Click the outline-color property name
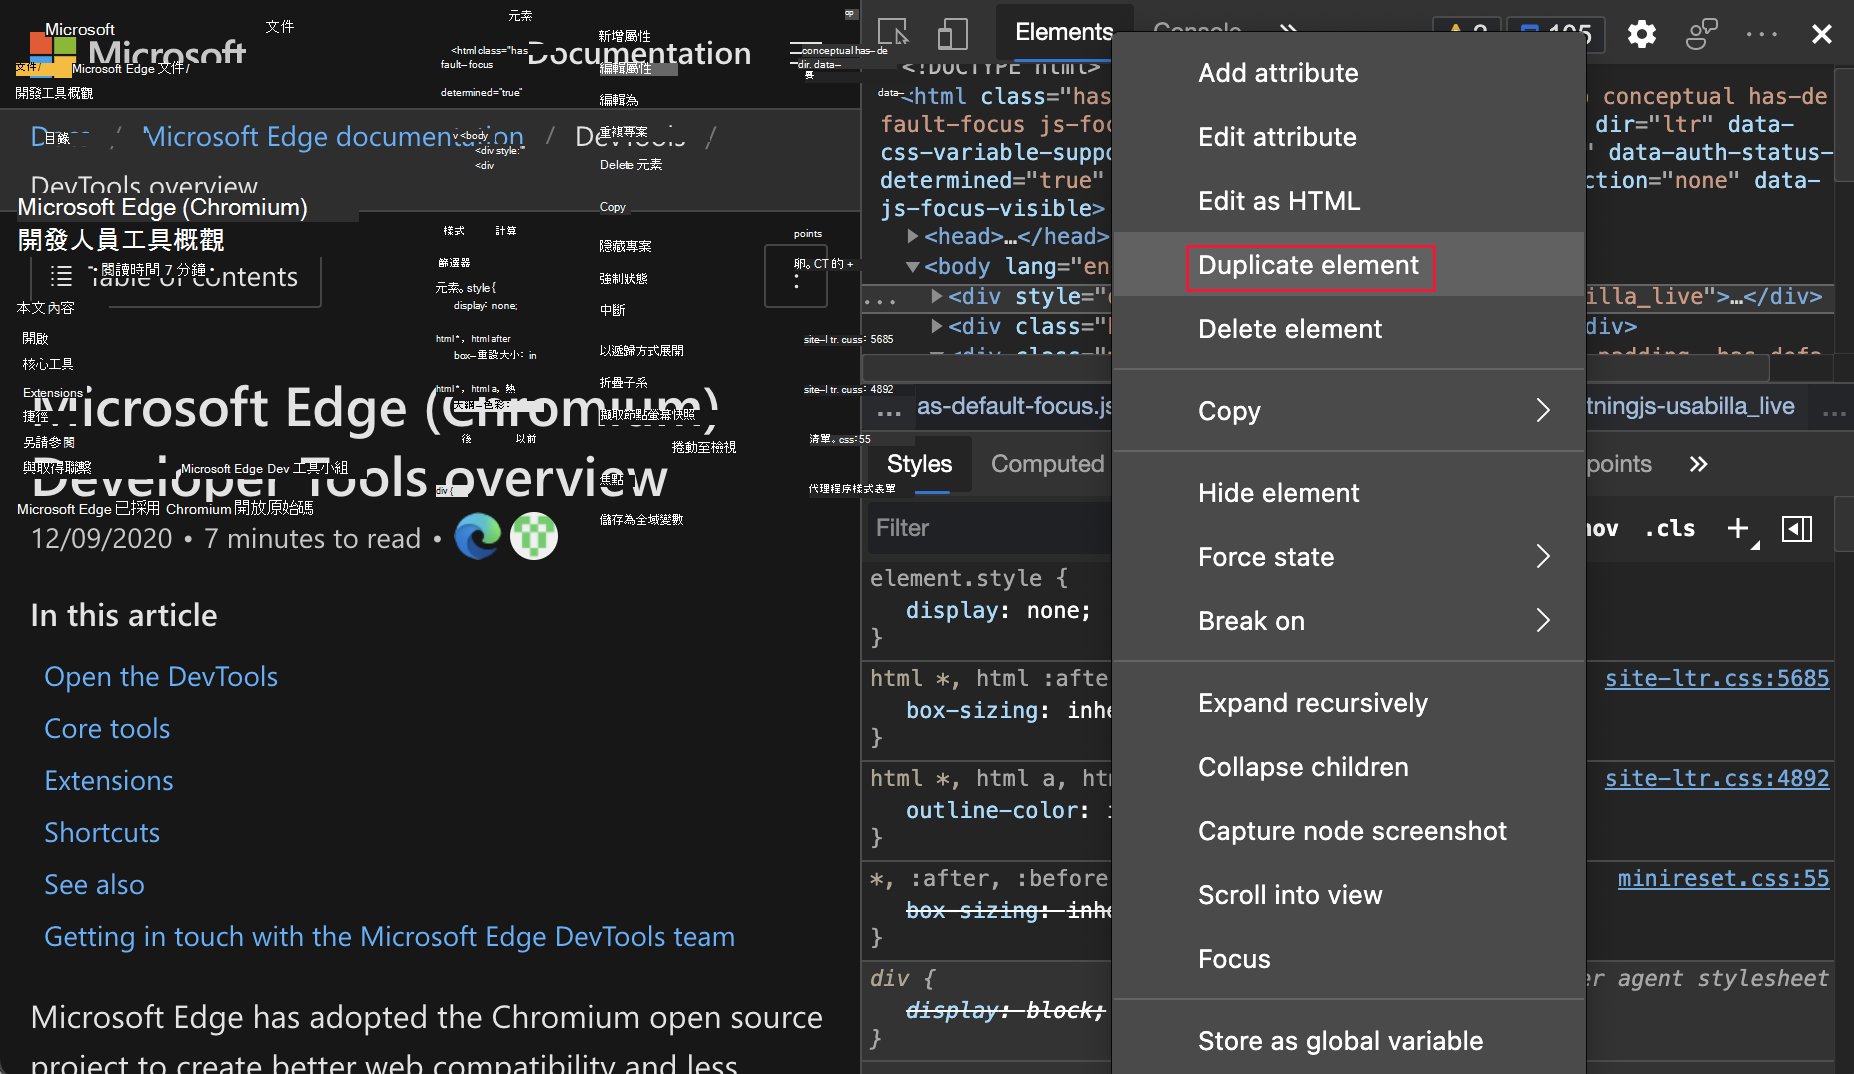 [994, 810]
